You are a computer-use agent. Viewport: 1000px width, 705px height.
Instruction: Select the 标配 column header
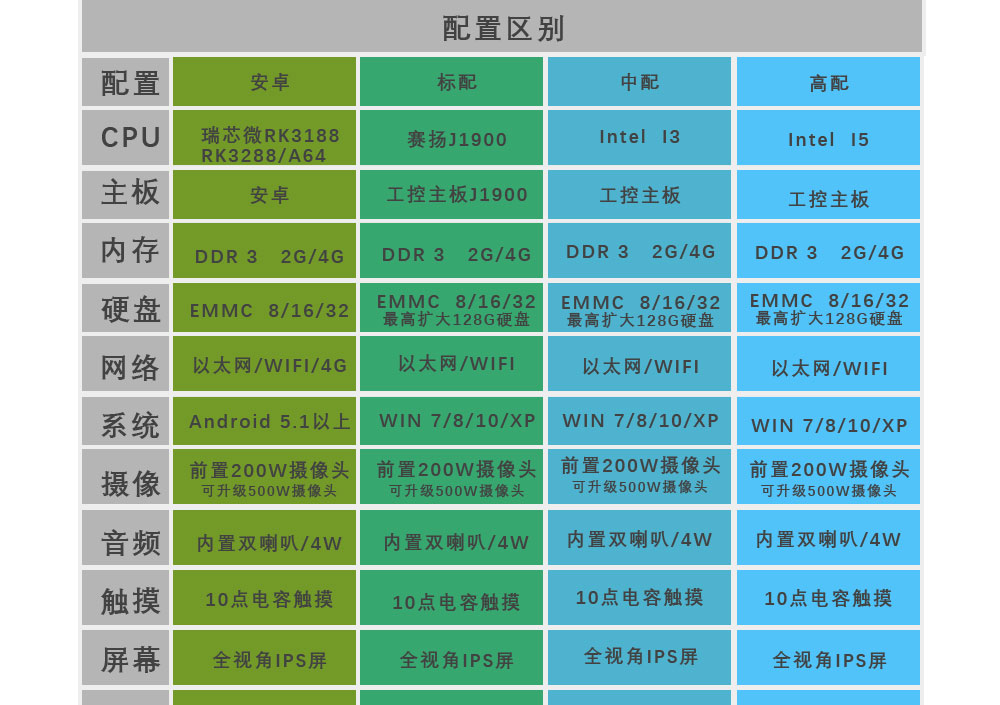coord(452,82)
